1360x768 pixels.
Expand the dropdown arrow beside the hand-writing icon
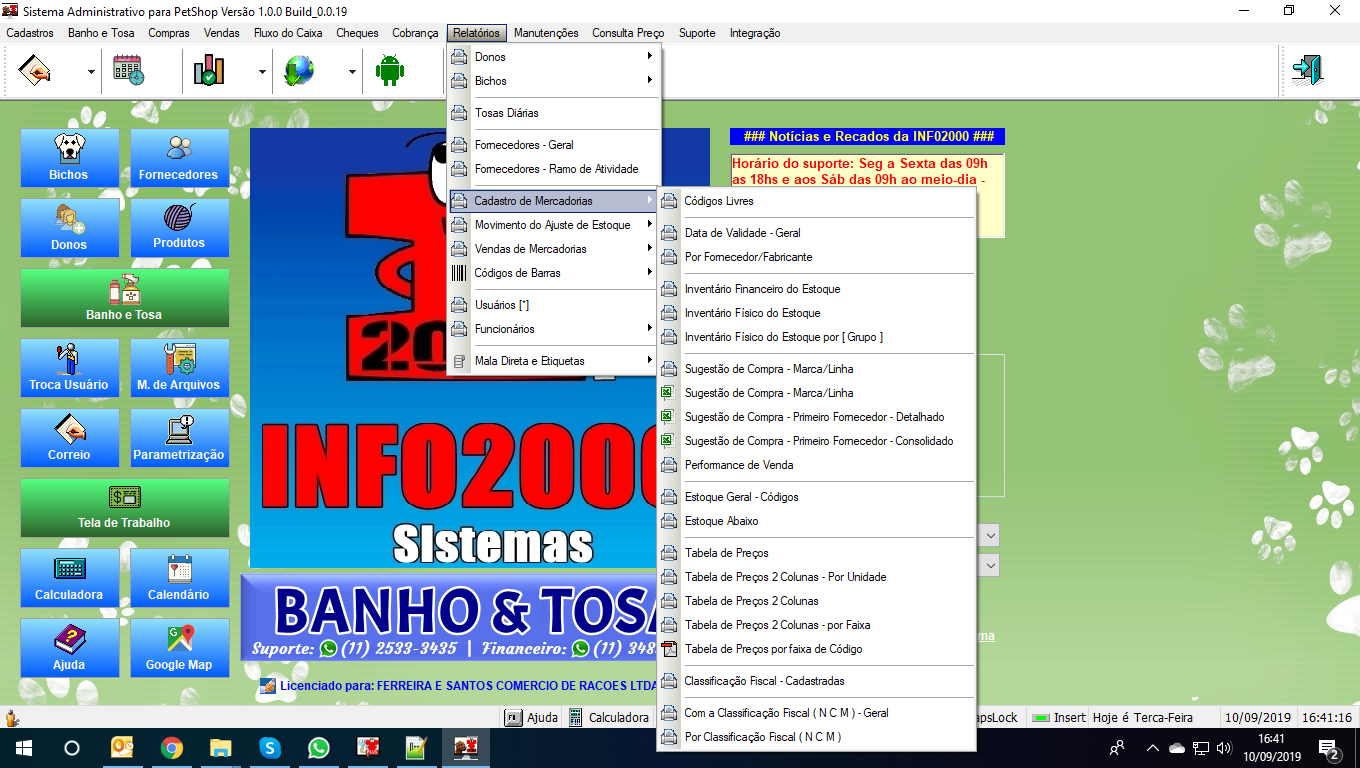coord(91,72)
